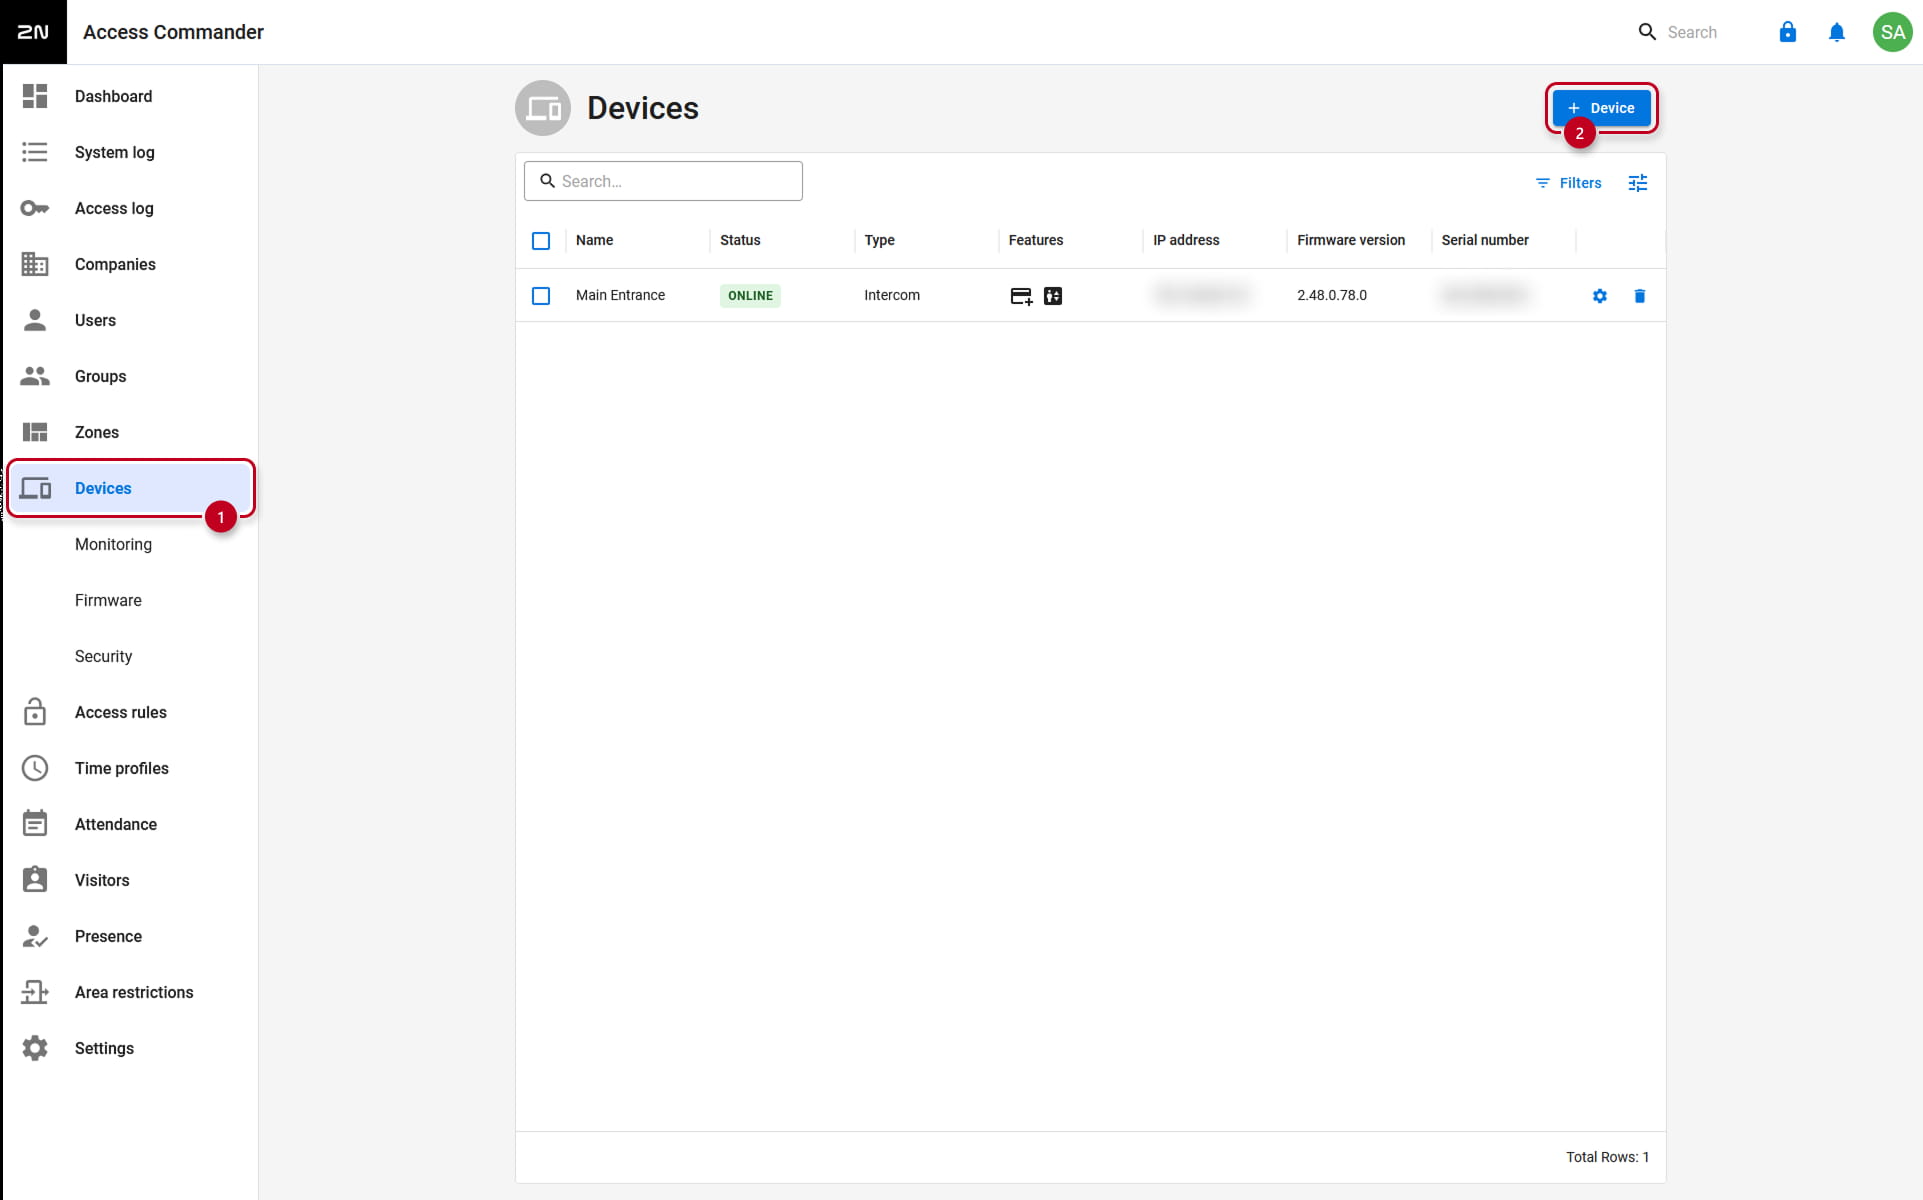Click the card feature icon for Main Entrance
Viewport: 1923px width, 1200px height.
pos(1021,296)
